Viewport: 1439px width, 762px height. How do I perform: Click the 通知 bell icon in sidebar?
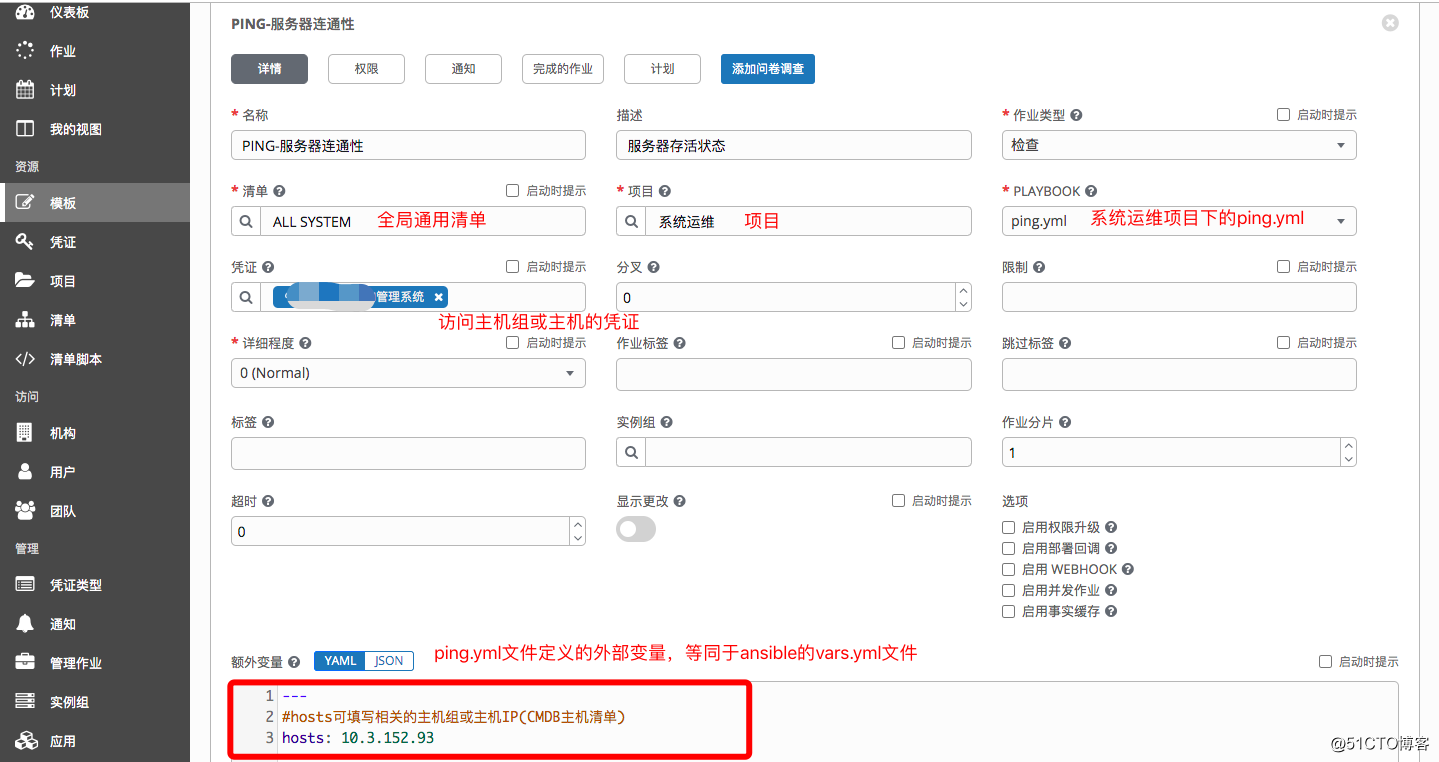[x=25, y=624]
